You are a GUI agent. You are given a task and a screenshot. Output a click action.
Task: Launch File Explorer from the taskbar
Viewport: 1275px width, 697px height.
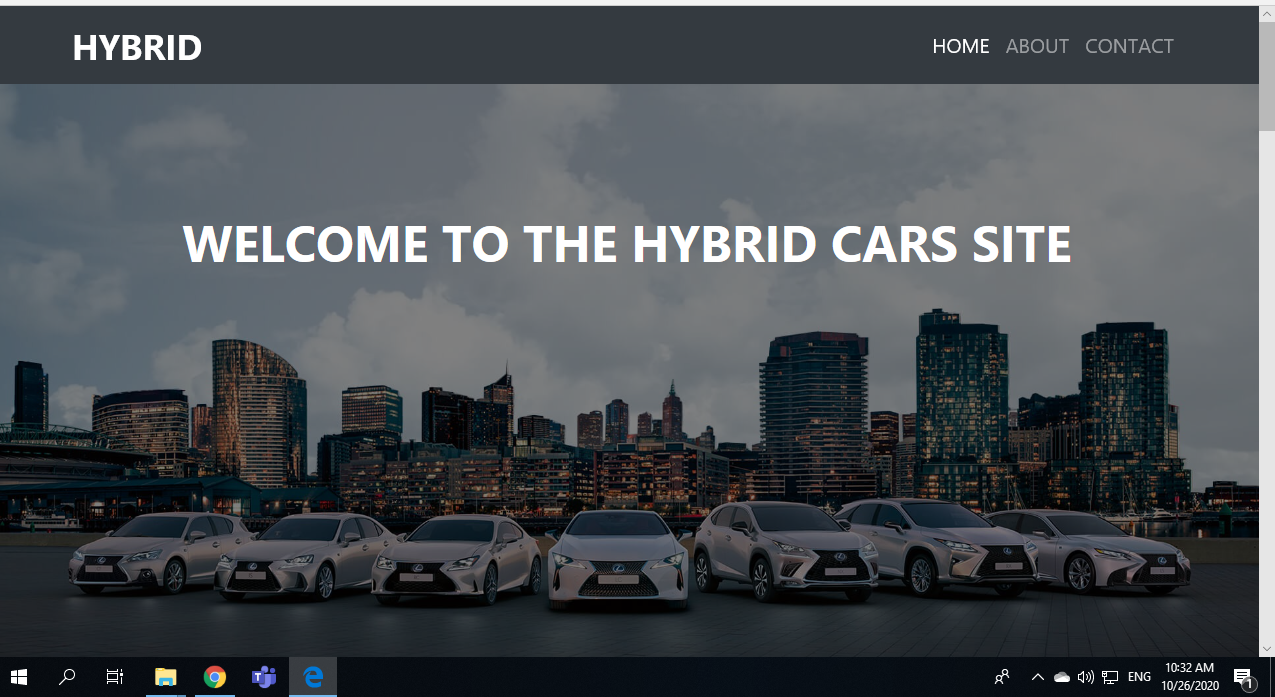[165, 677]
